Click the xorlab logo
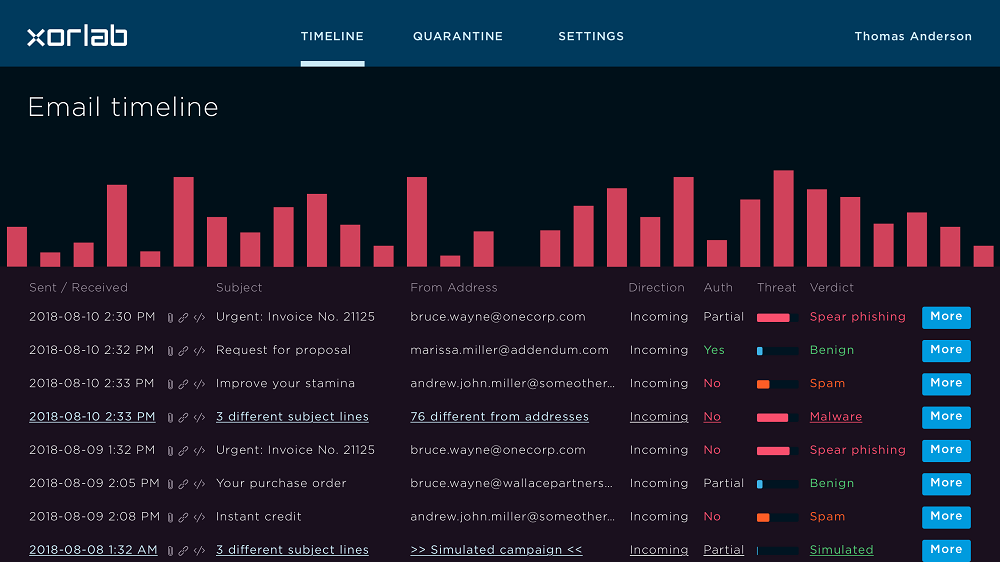Viewport: 1000px width, 562px height. (x=77, y=37)
